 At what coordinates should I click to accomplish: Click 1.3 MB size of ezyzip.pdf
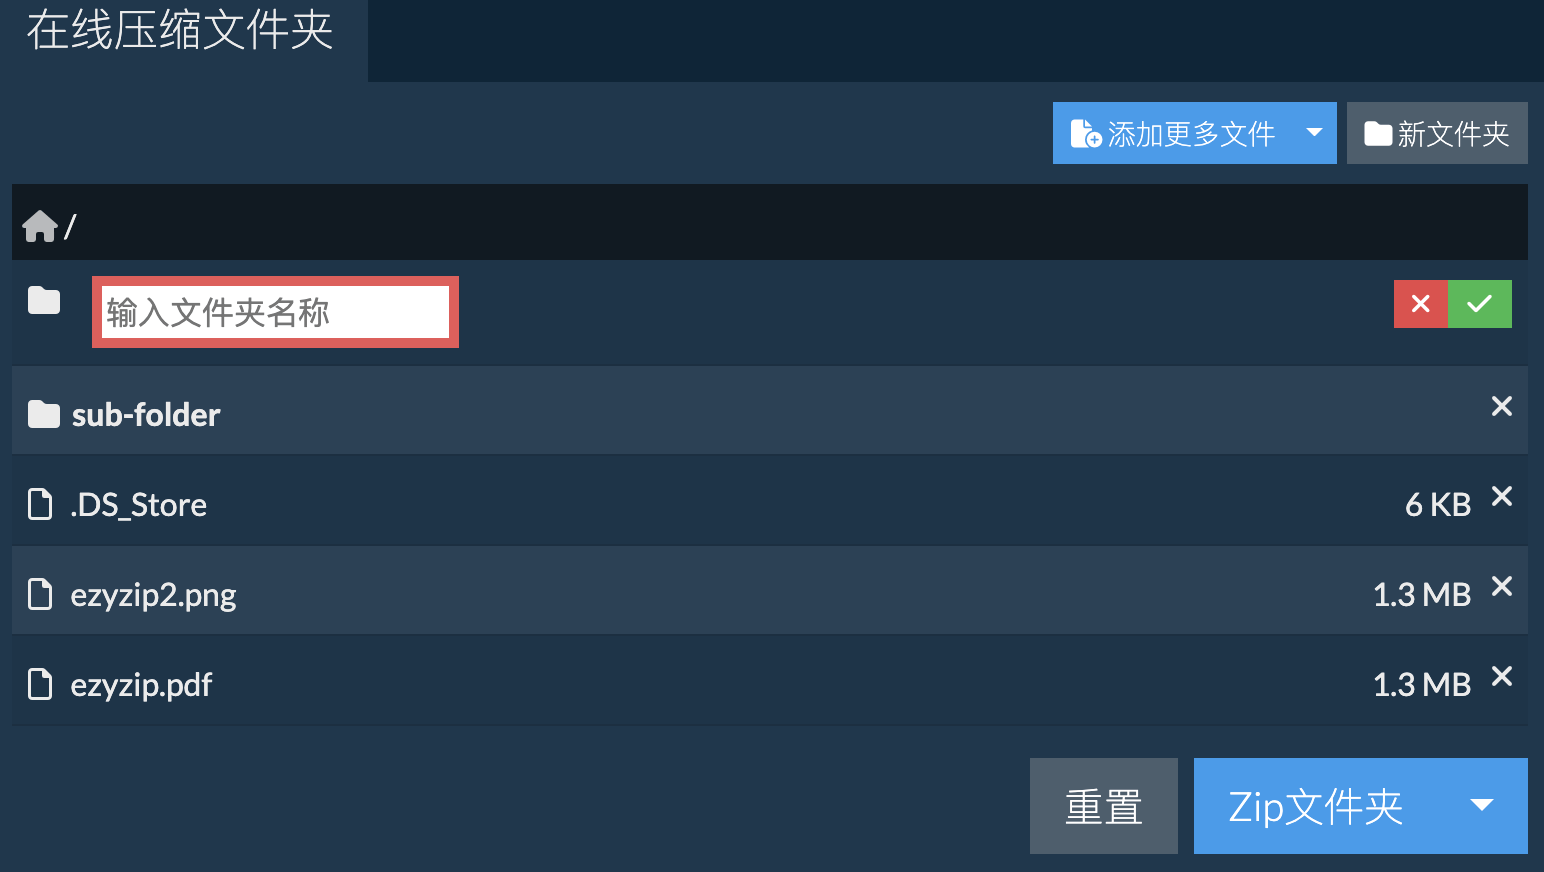click(x=1422, y=685)
